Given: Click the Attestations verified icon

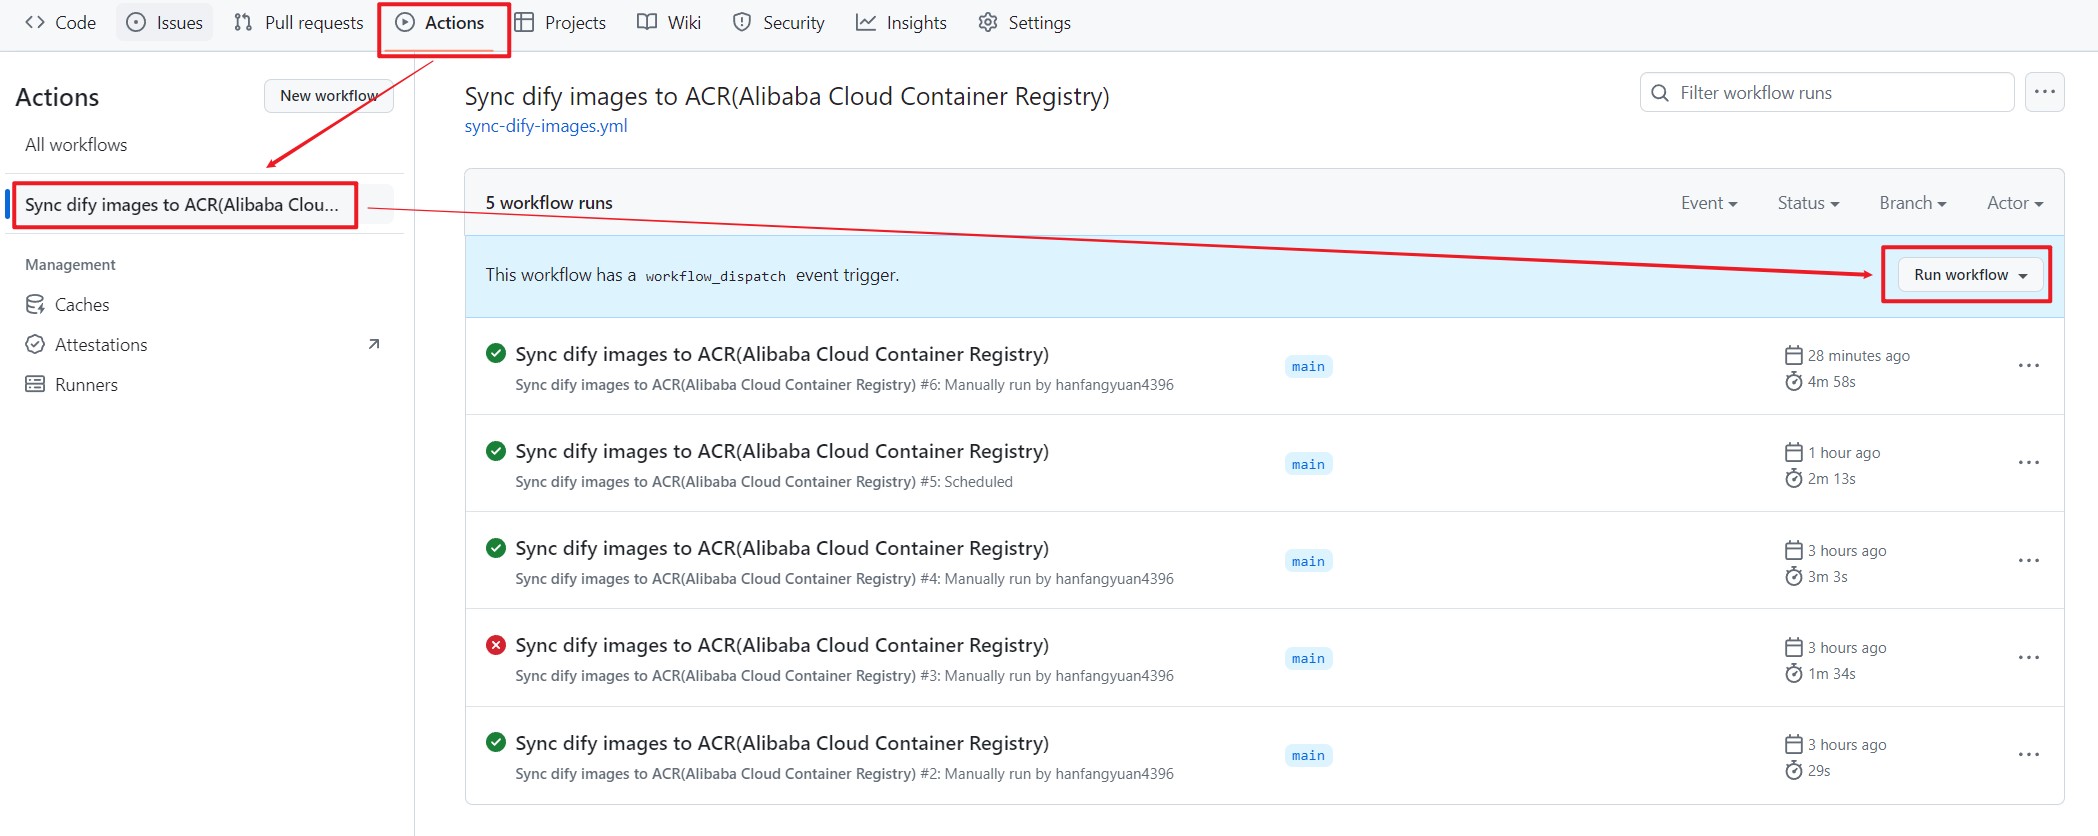Looking at the screenshot, I should [35, 344].
